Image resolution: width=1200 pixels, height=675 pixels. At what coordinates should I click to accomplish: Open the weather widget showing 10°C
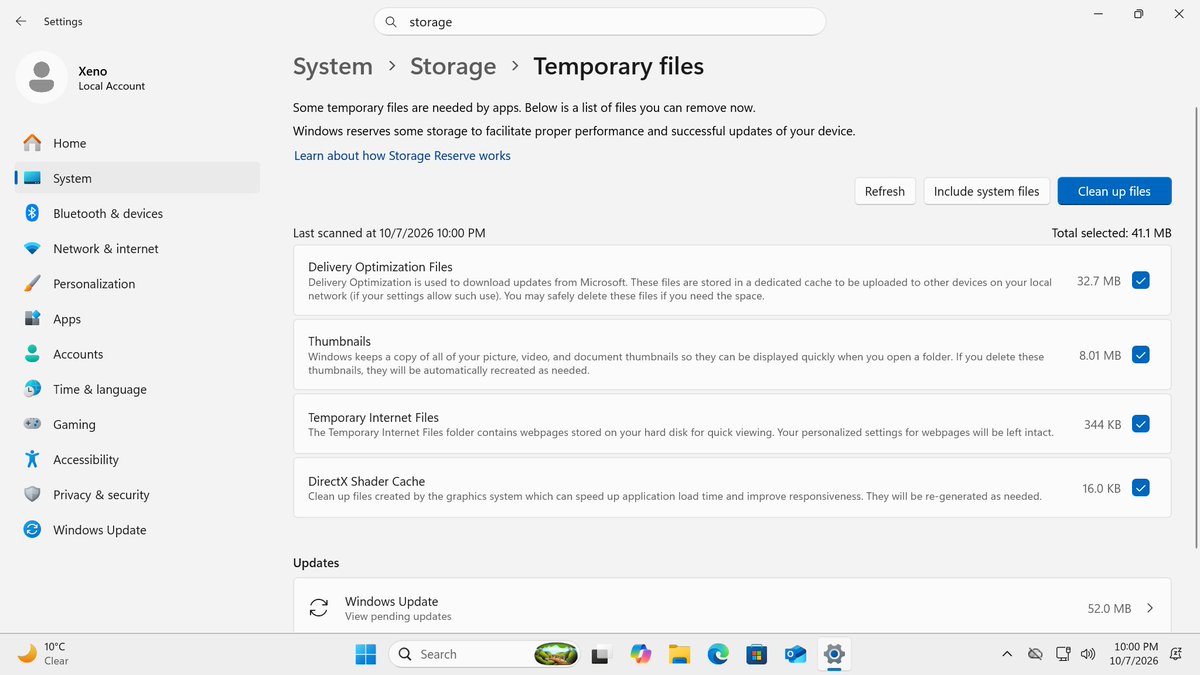coord(45,654)
